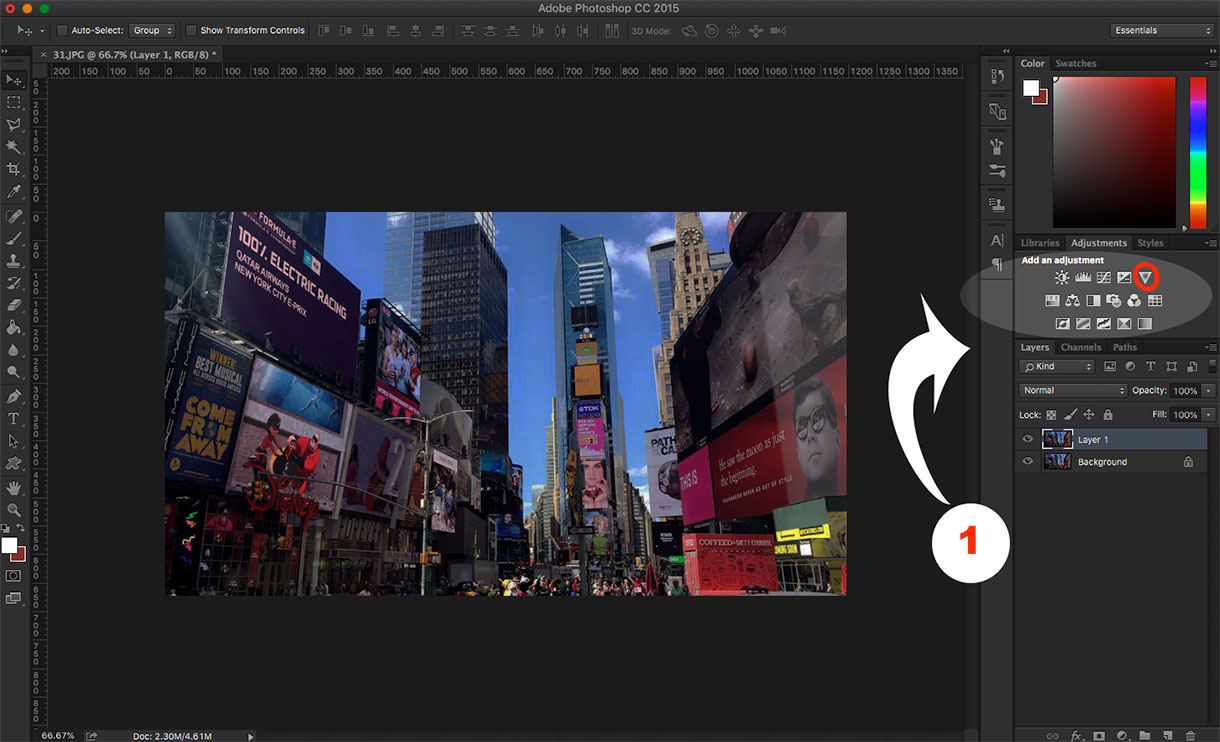The image size is (1220, 742).
Task: Open the Normal blend mode dropdown
Action: [x=1073, y=390]
